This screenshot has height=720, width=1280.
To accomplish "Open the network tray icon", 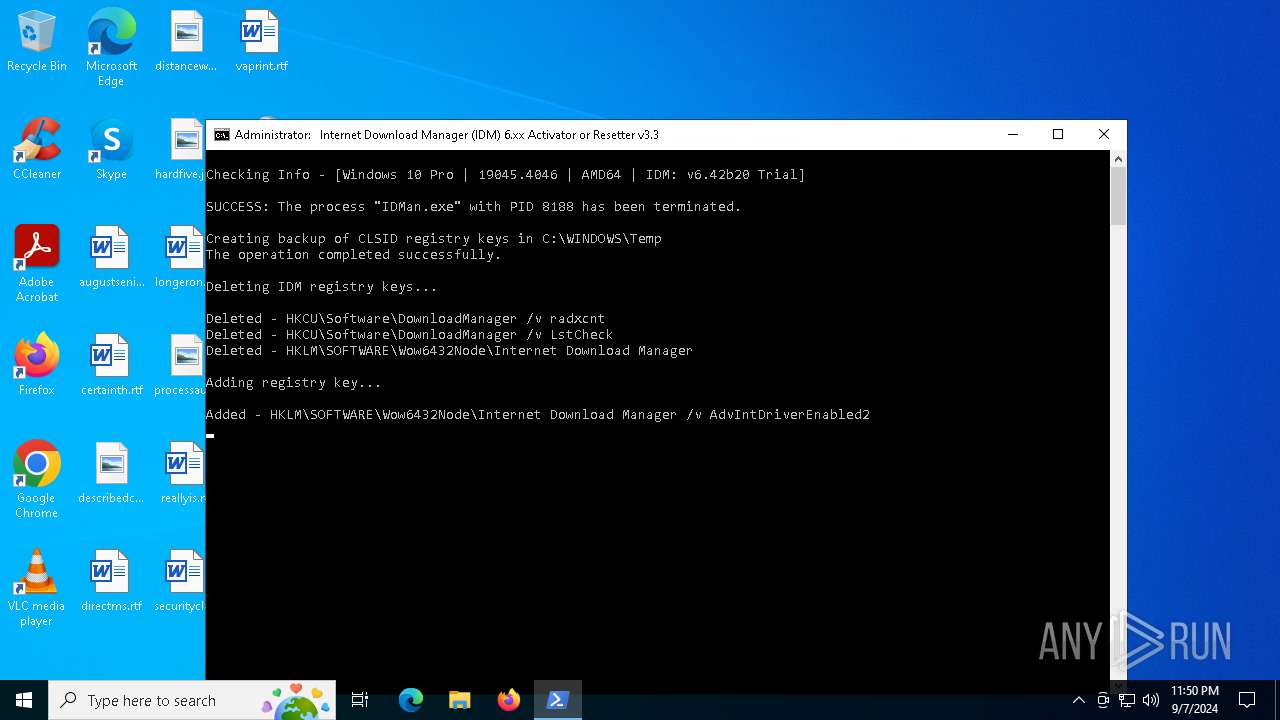I will [1127, 700].
